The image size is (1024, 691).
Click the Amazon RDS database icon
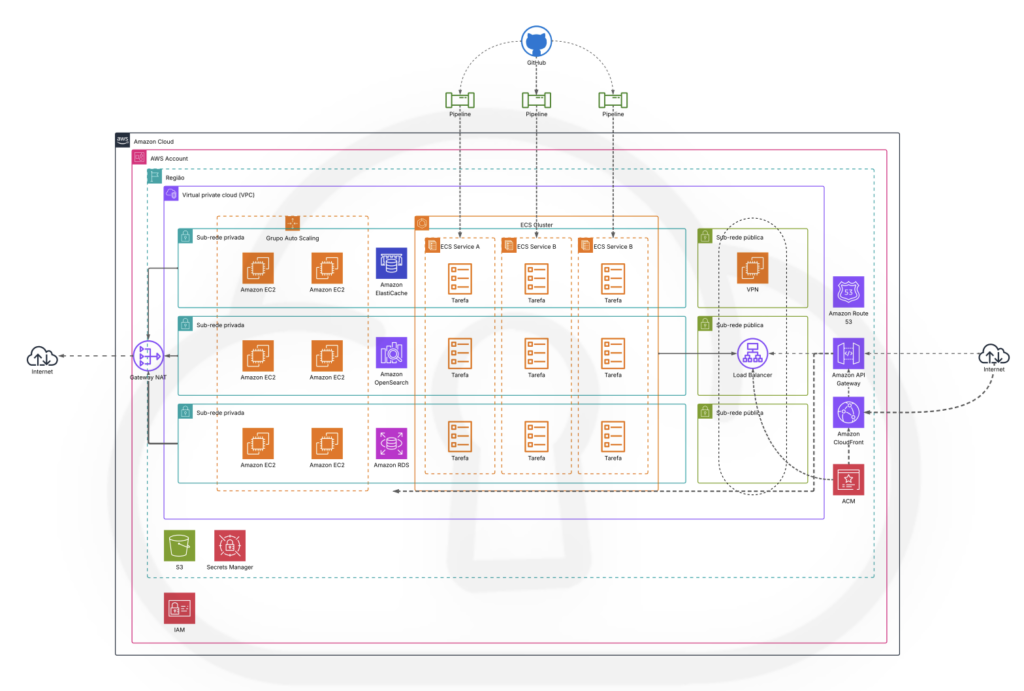pyautogui.click(x=391, y=443)
